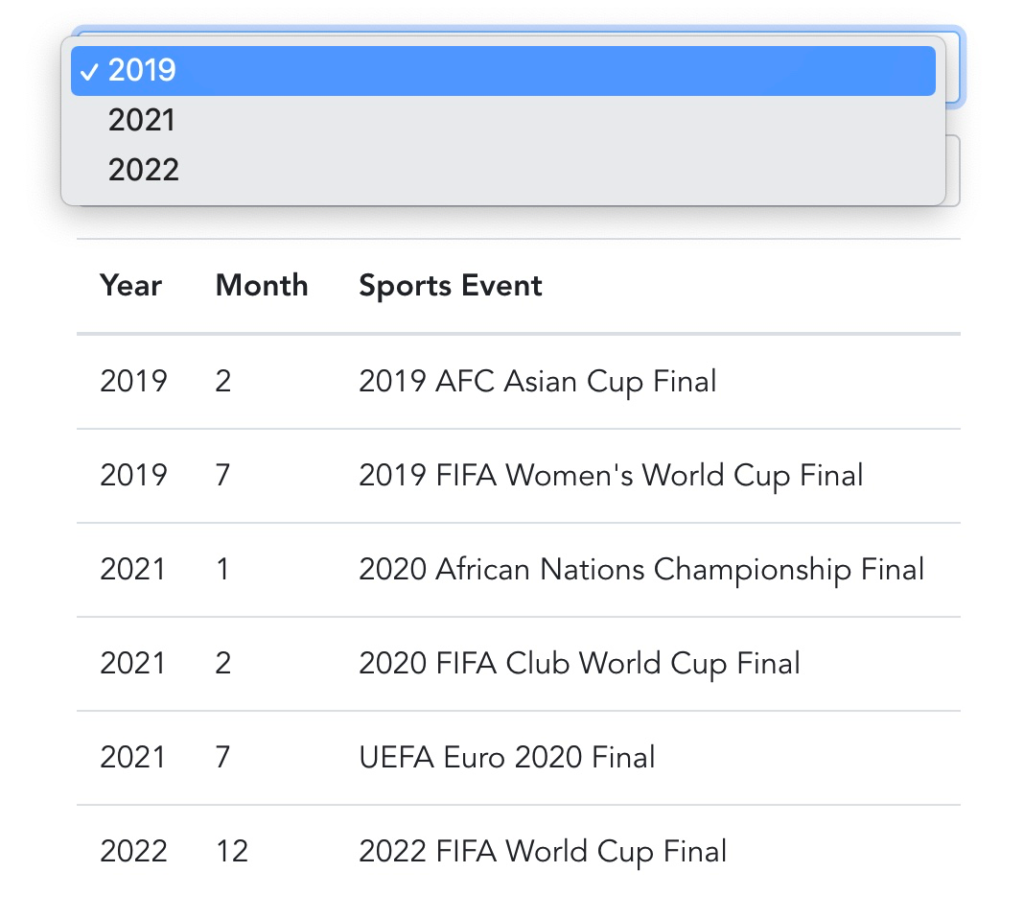Select the 2019 option in dropdown
This screenshot has height=919, width=1024.
pyautogui.click(x=503, y=71)
